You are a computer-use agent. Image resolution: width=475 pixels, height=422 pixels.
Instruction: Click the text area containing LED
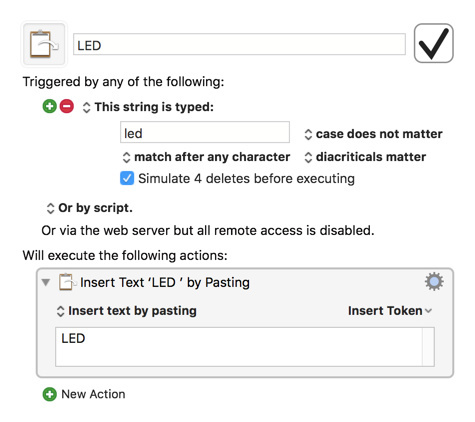245,347
